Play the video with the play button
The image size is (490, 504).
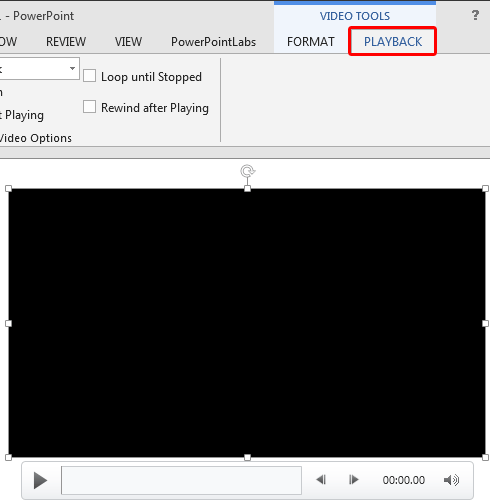(40, 480)
